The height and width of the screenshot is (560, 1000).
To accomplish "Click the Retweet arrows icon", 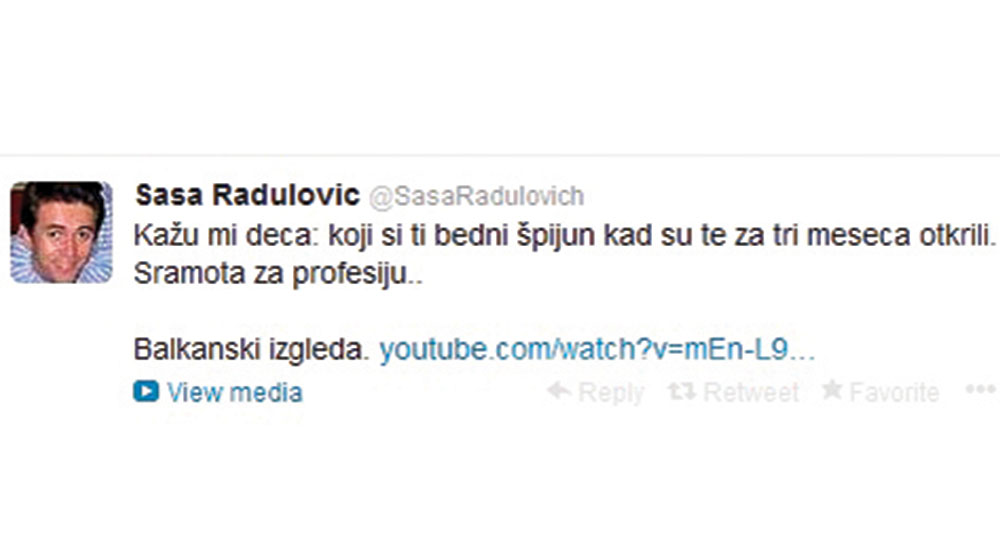I will pyautogui.click(x=682, y=391).
